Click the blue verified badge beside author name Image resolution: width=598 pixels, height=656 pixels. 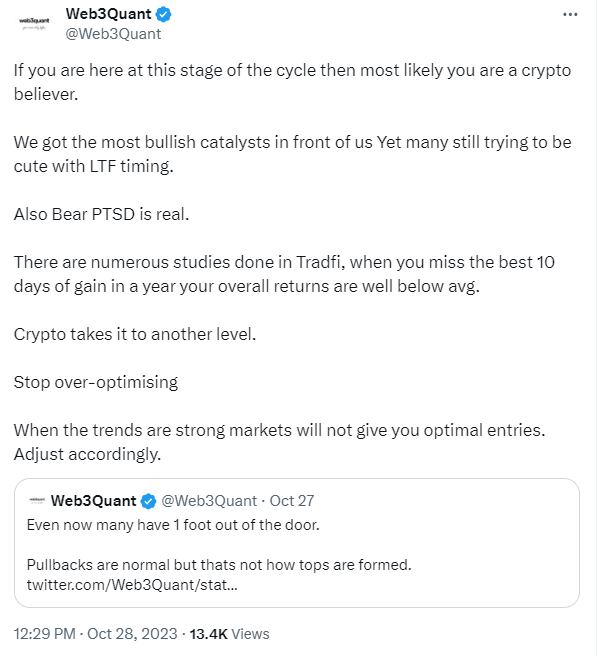click(163, 14)
